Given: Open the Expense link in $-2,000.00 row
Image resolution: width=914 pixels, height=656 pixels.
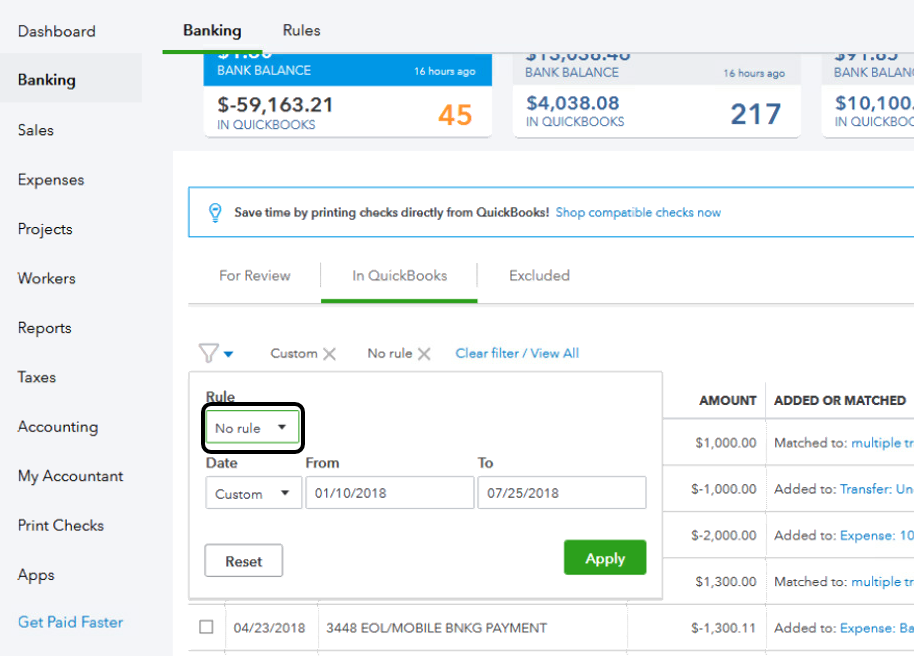Looking at the screenshot, I should pos(877,535).
